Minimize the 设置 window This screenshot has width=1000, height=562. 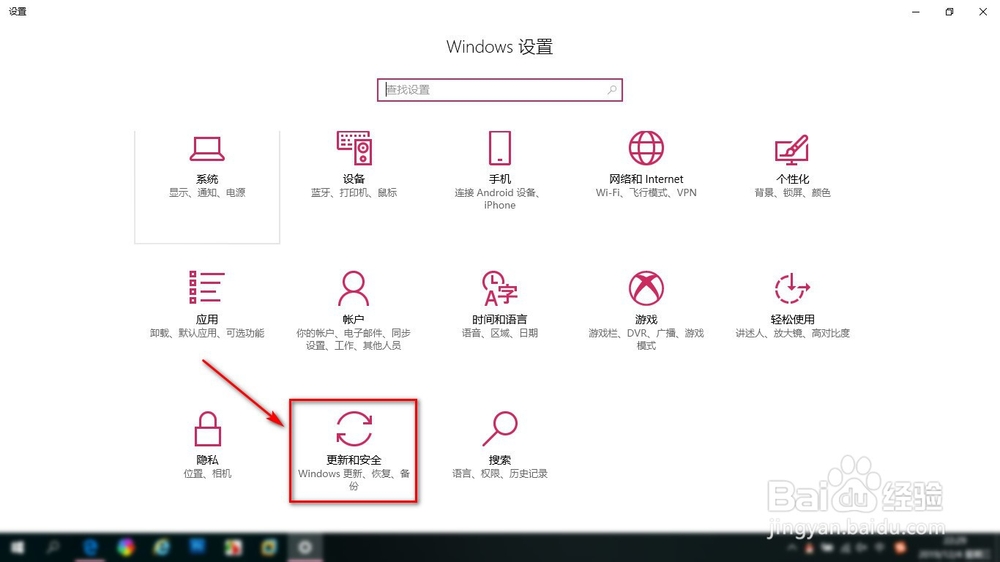[916, 11]
